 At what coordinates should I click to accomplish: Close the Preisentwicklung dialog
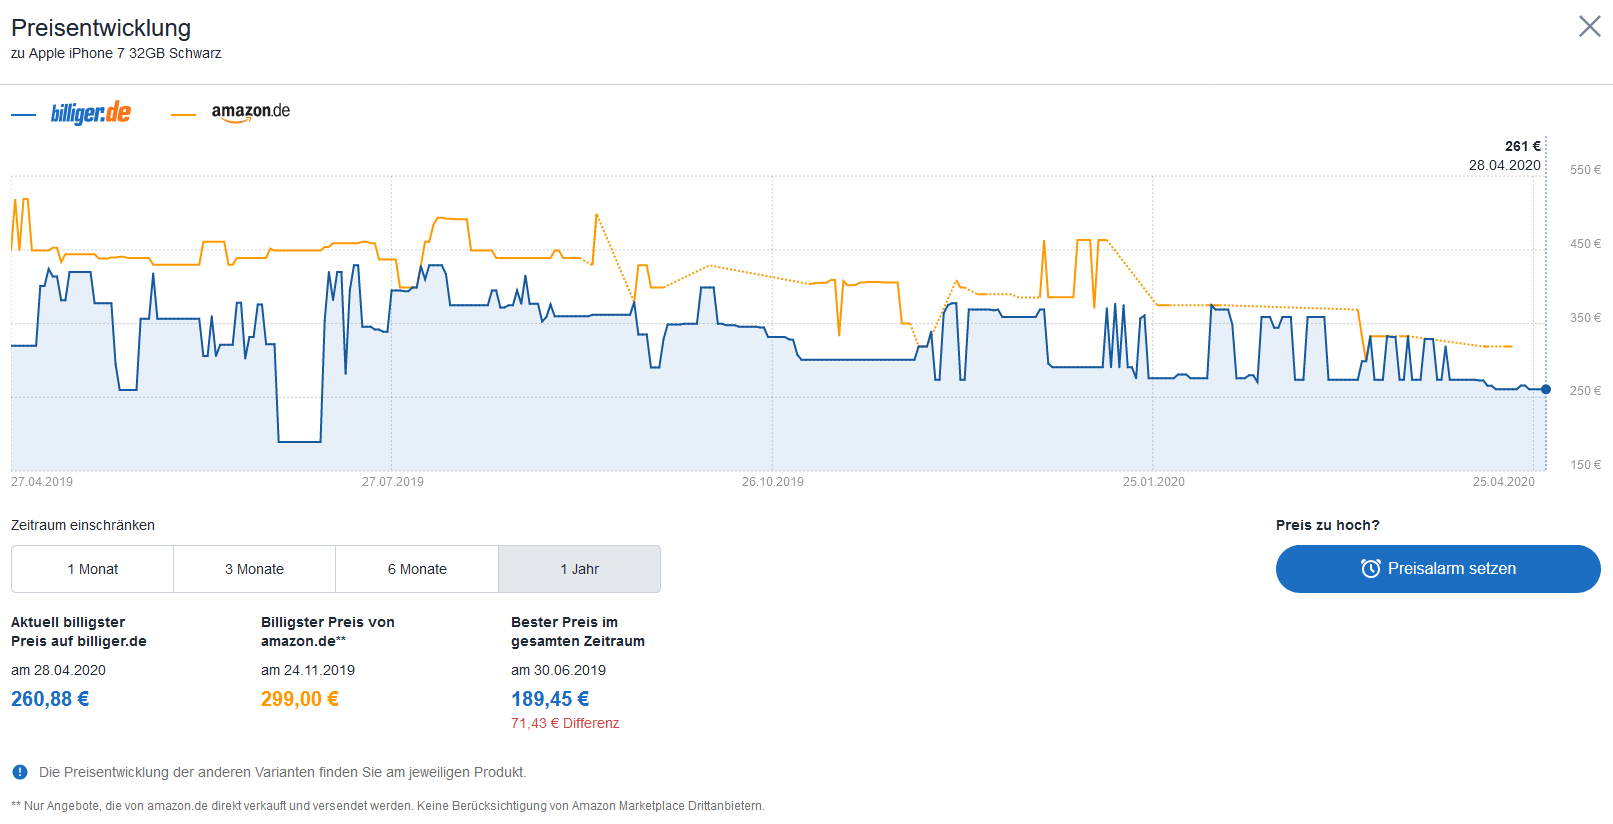[x=1589, y=26]
